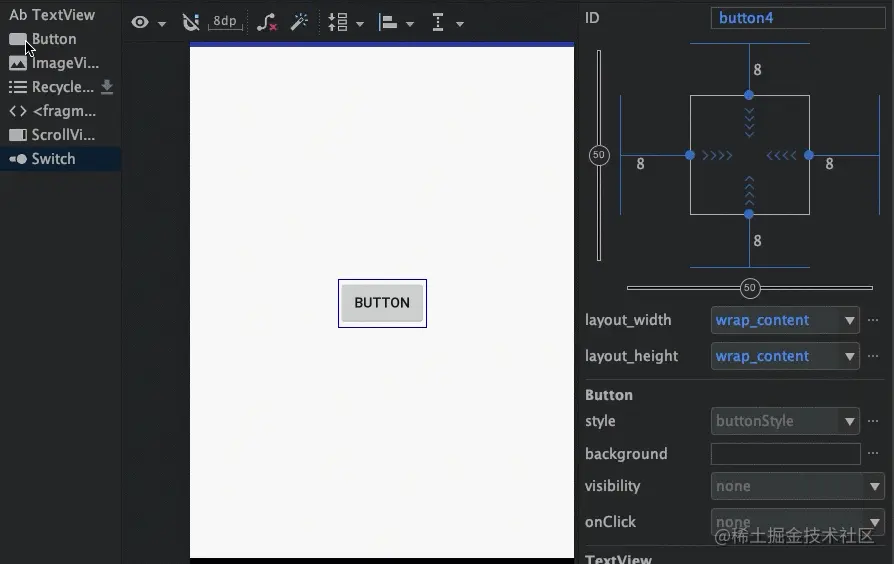Open the layout_width dropdown
894x564 pixels.
coord(785,320)
